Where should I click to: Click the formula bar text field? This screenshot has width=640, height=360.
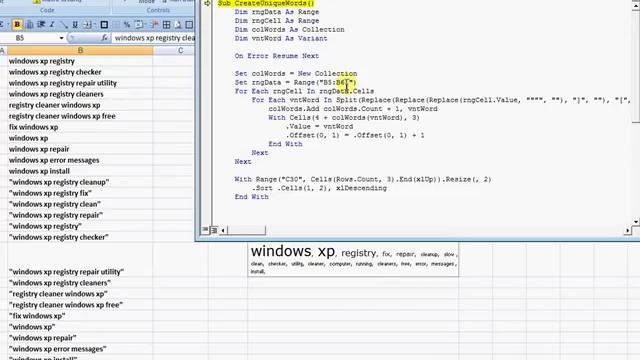tap(154, 38)
